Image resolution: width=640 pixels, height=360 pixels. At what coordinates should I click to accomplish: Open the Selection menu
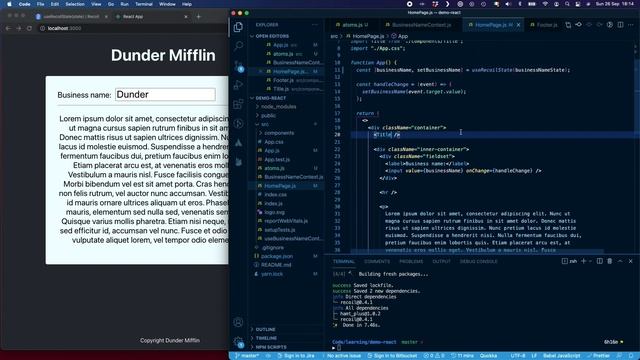(x=75, y=4)
